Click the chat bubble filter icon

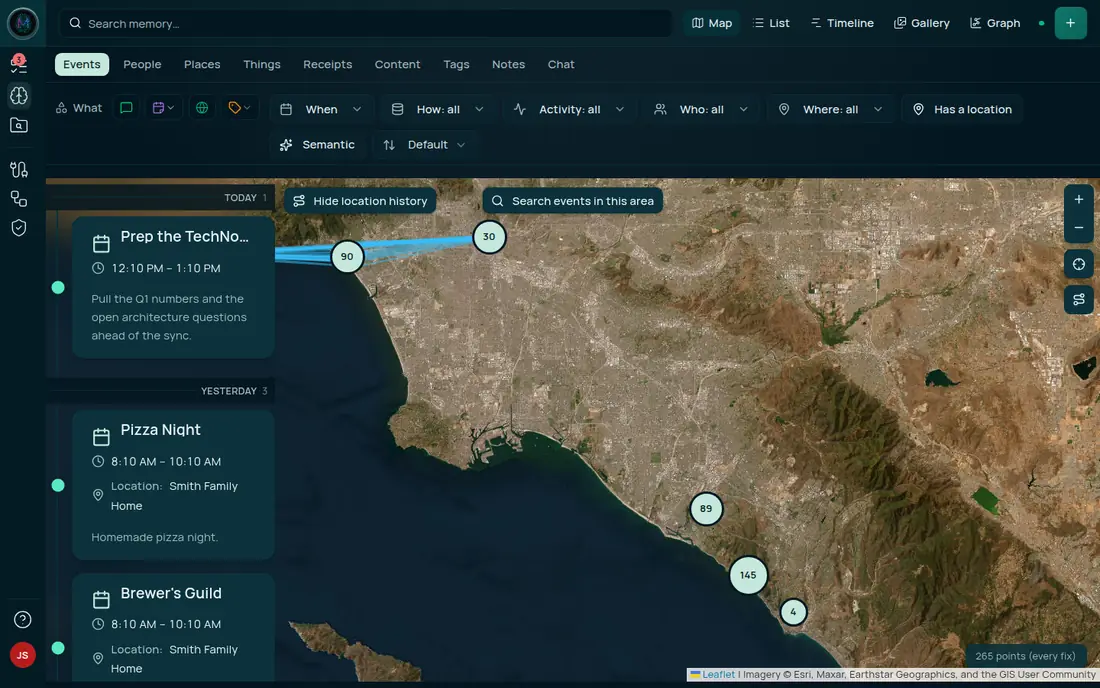126,108
